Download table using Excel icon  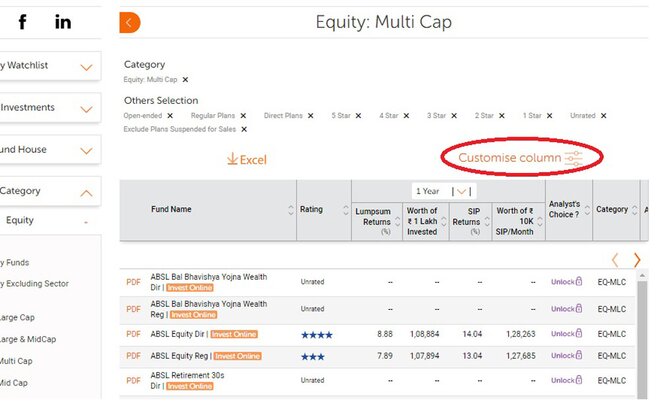tap(246, 159)
